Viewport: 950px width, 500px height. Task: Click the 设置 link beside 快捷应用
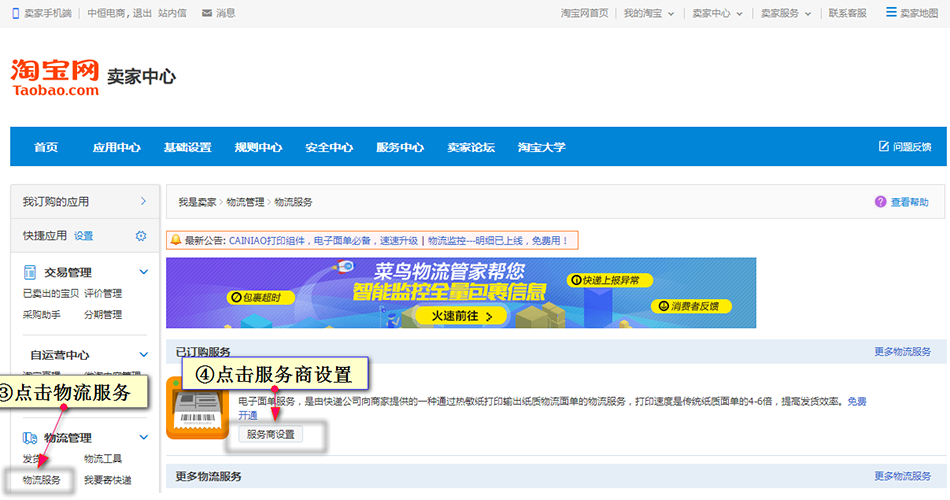(84, 236)
